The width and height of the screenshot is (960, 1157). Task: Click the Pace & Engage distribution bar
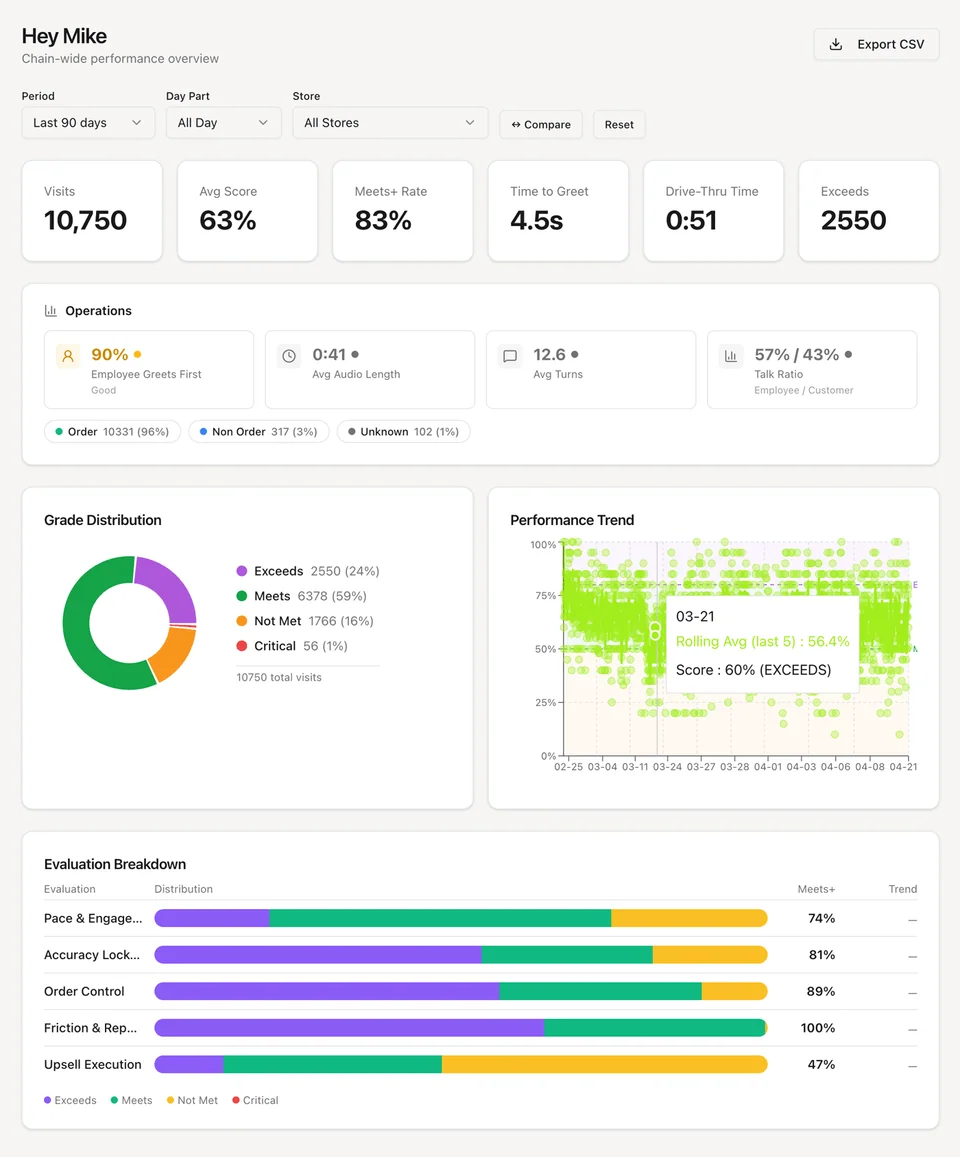[460, 918]
